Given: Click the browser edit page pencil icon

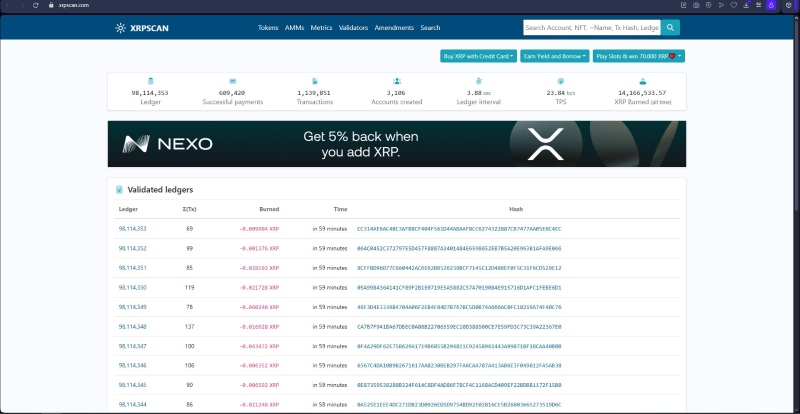Looking at the screenshot, I should tap(684, 5).
